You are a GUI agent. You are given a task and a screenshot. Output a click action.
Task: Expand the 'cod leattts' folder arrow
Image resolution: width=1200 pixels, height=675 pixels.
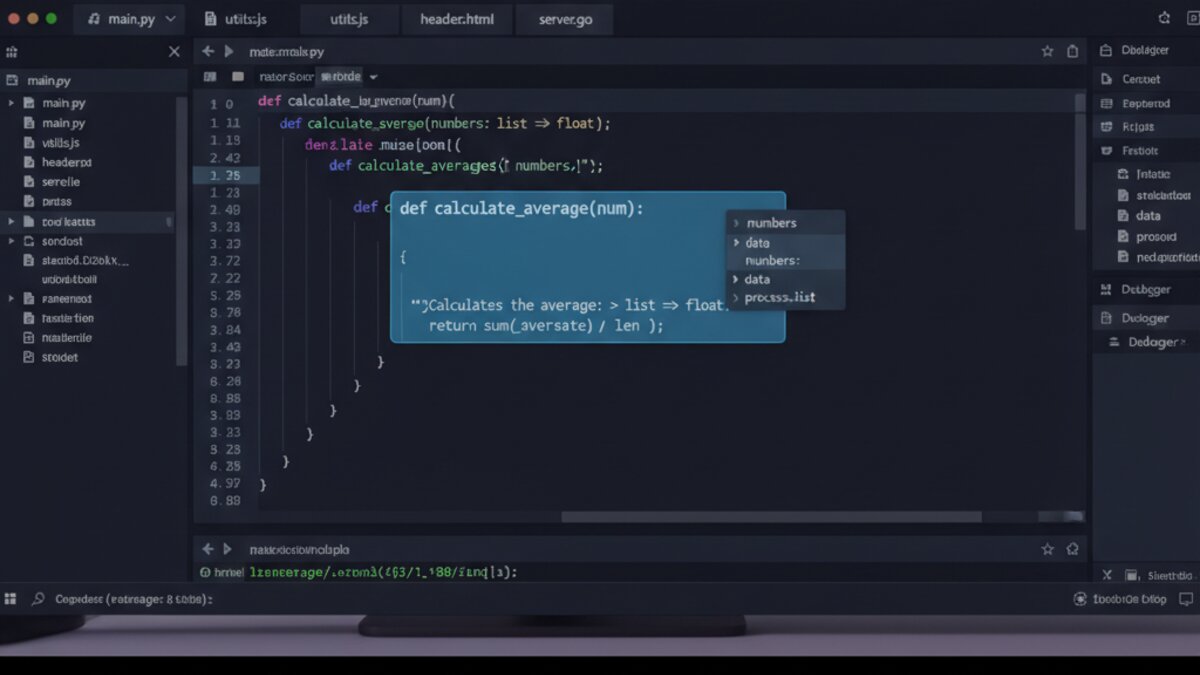click(11, 221)
